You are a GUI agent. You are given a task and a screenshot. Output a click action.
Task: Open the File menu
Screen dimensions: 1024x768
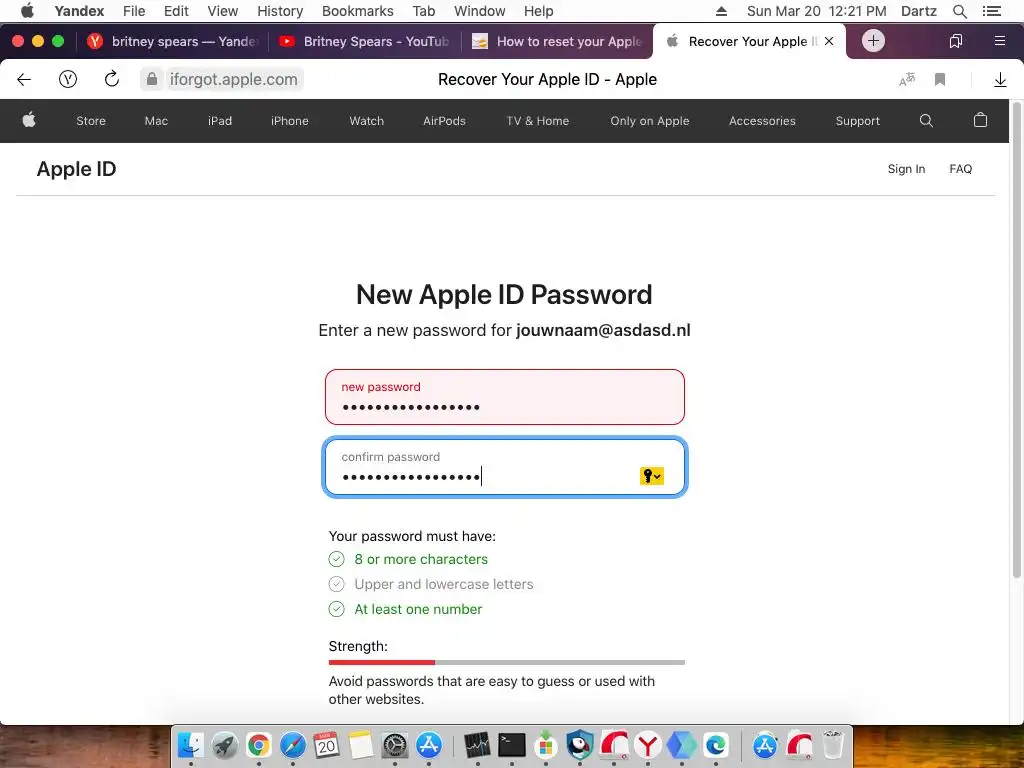[x=134, y=11]
